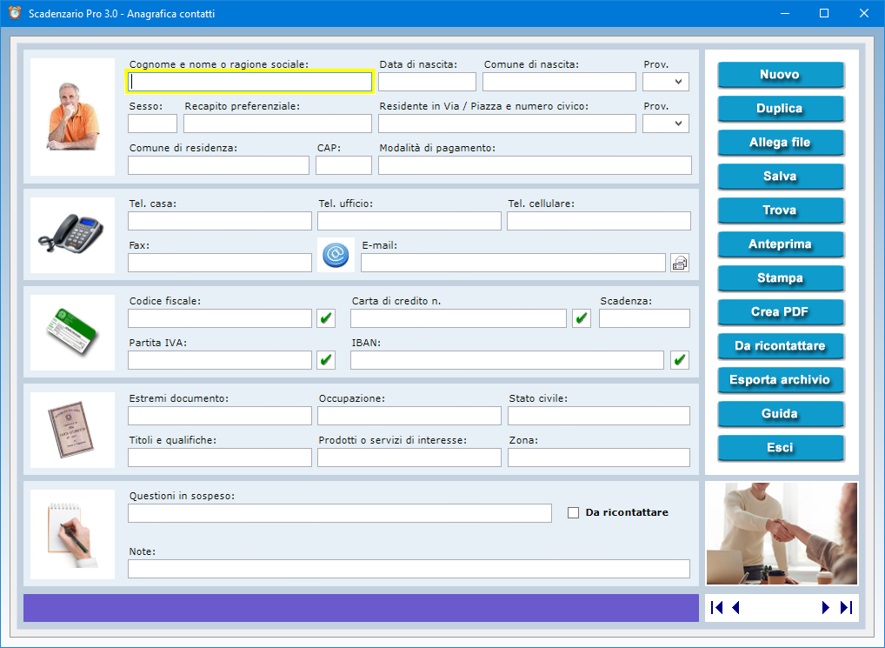Click the Recapito preferenziale field

pos(277,124)
